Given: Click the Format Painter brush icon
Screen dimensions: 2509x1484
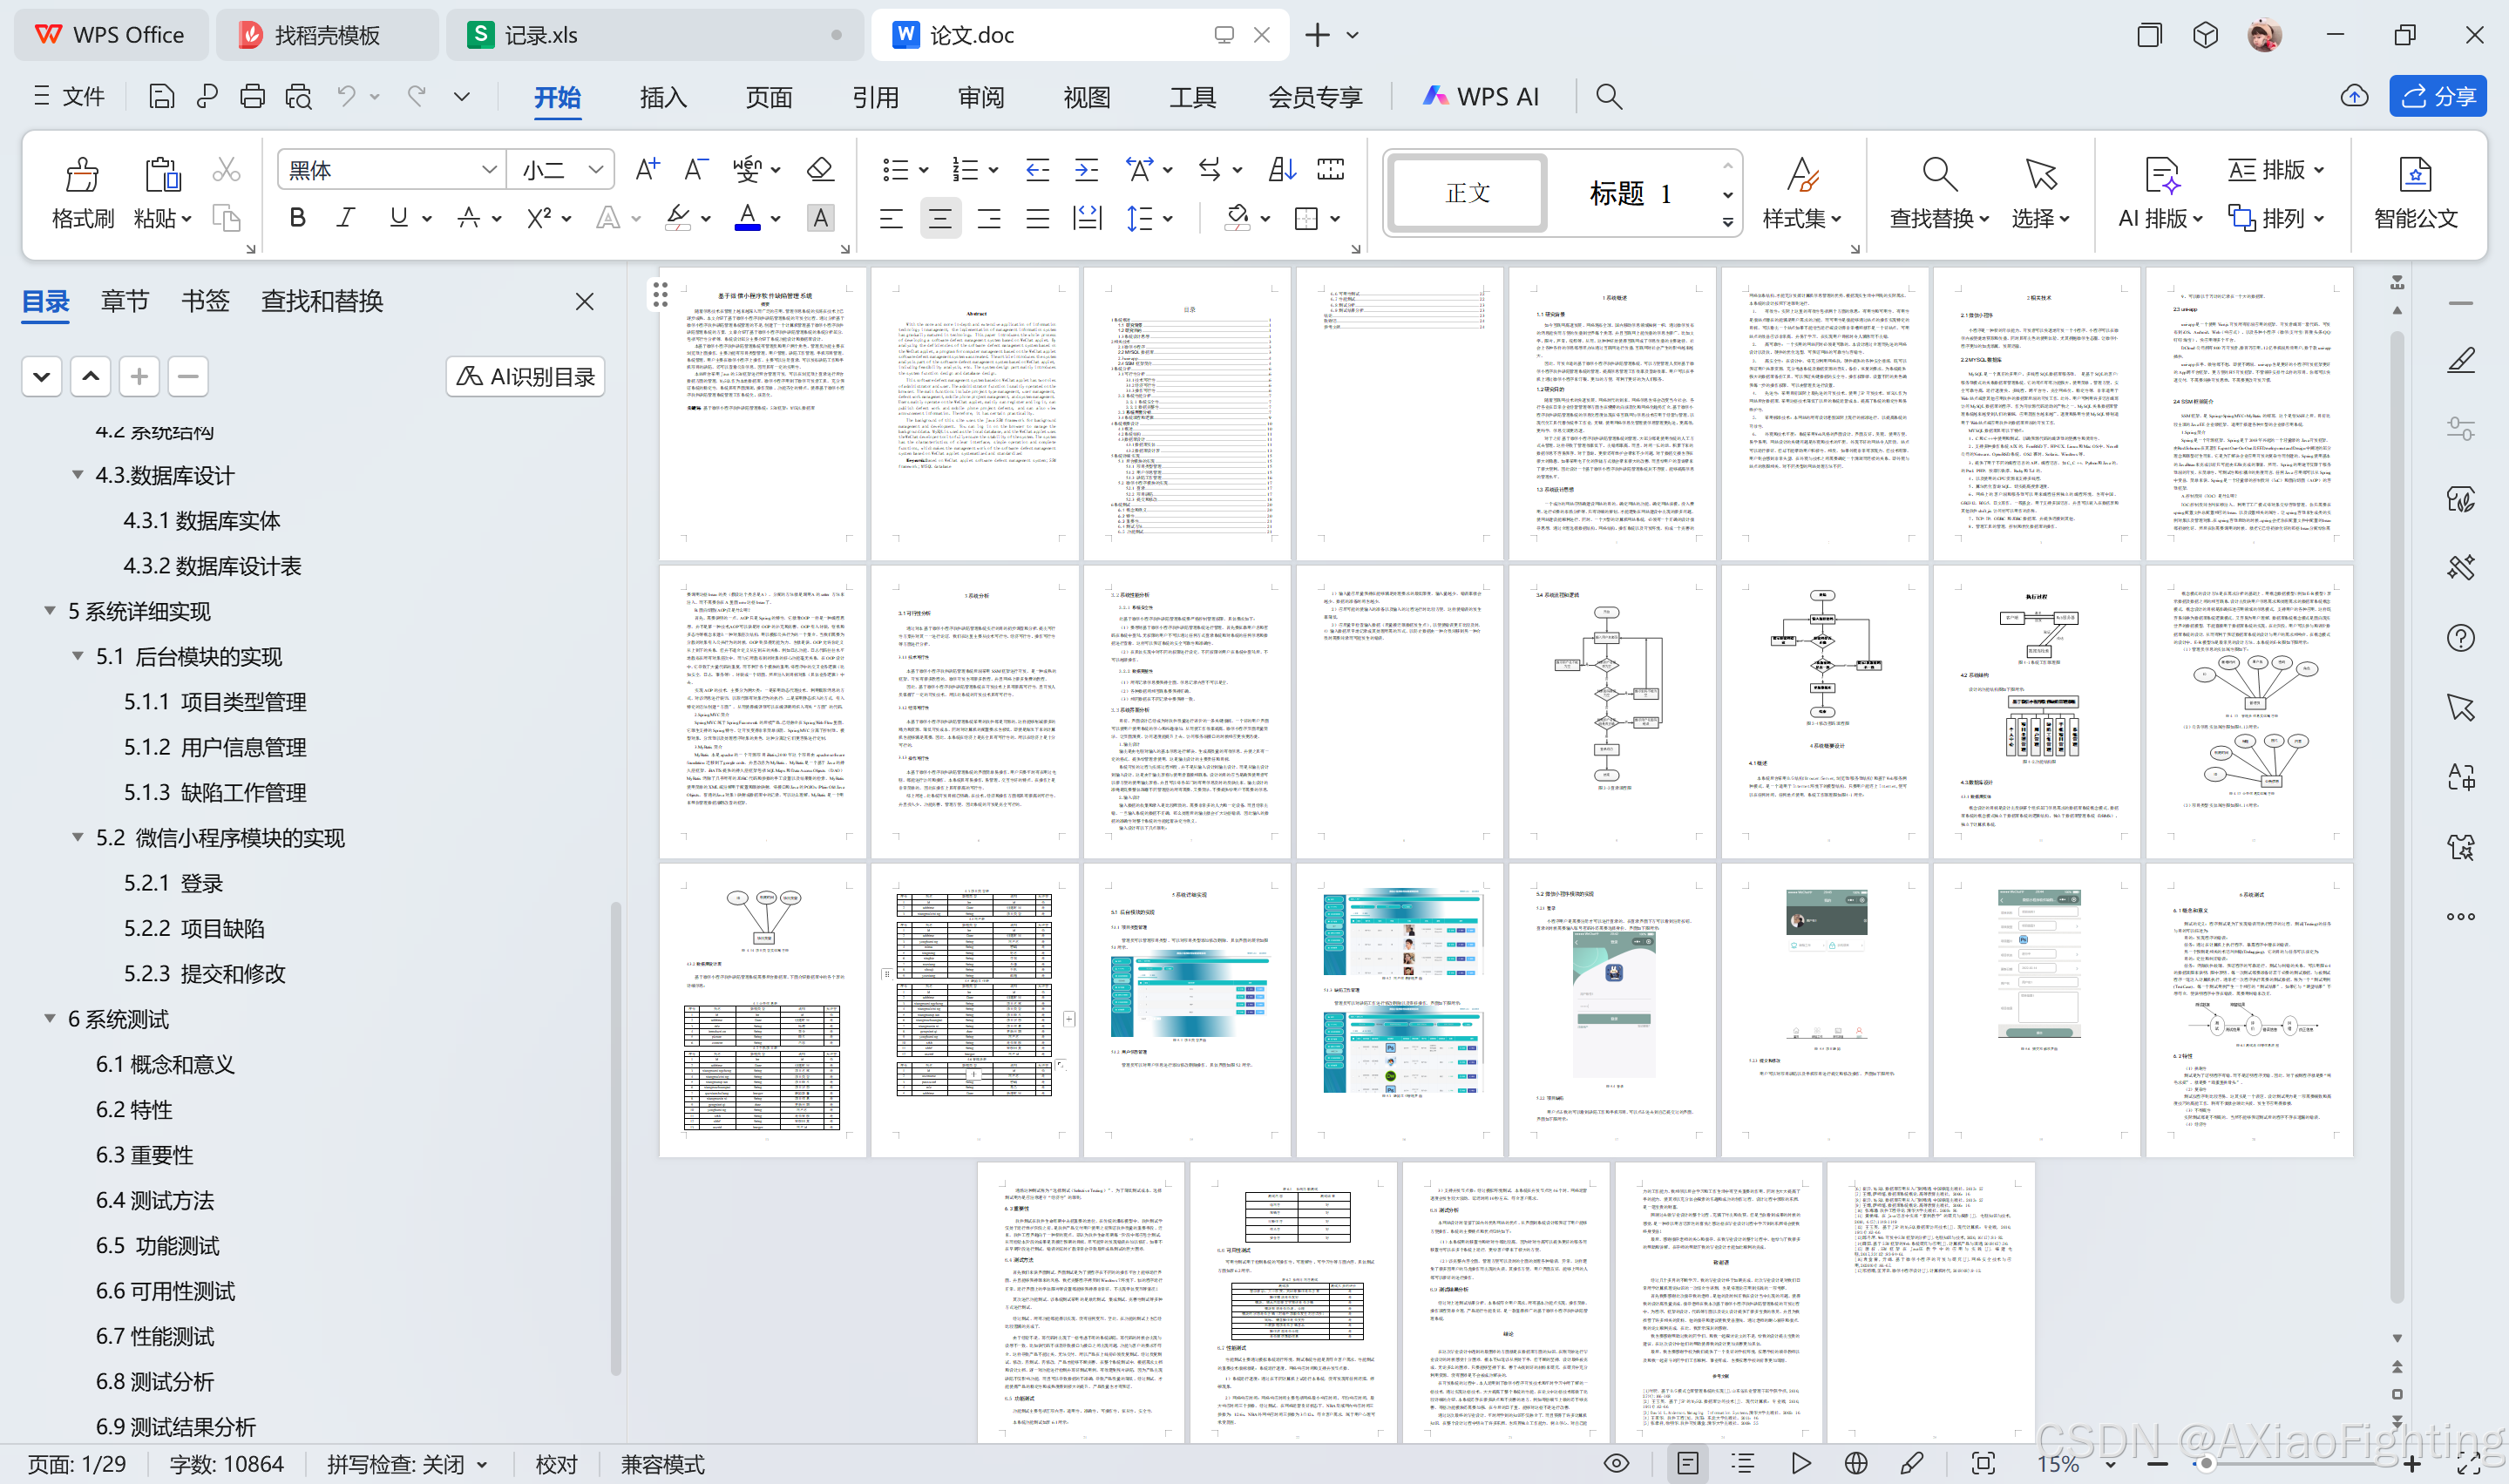Looking at the screenshot, I should coord(82,175).
